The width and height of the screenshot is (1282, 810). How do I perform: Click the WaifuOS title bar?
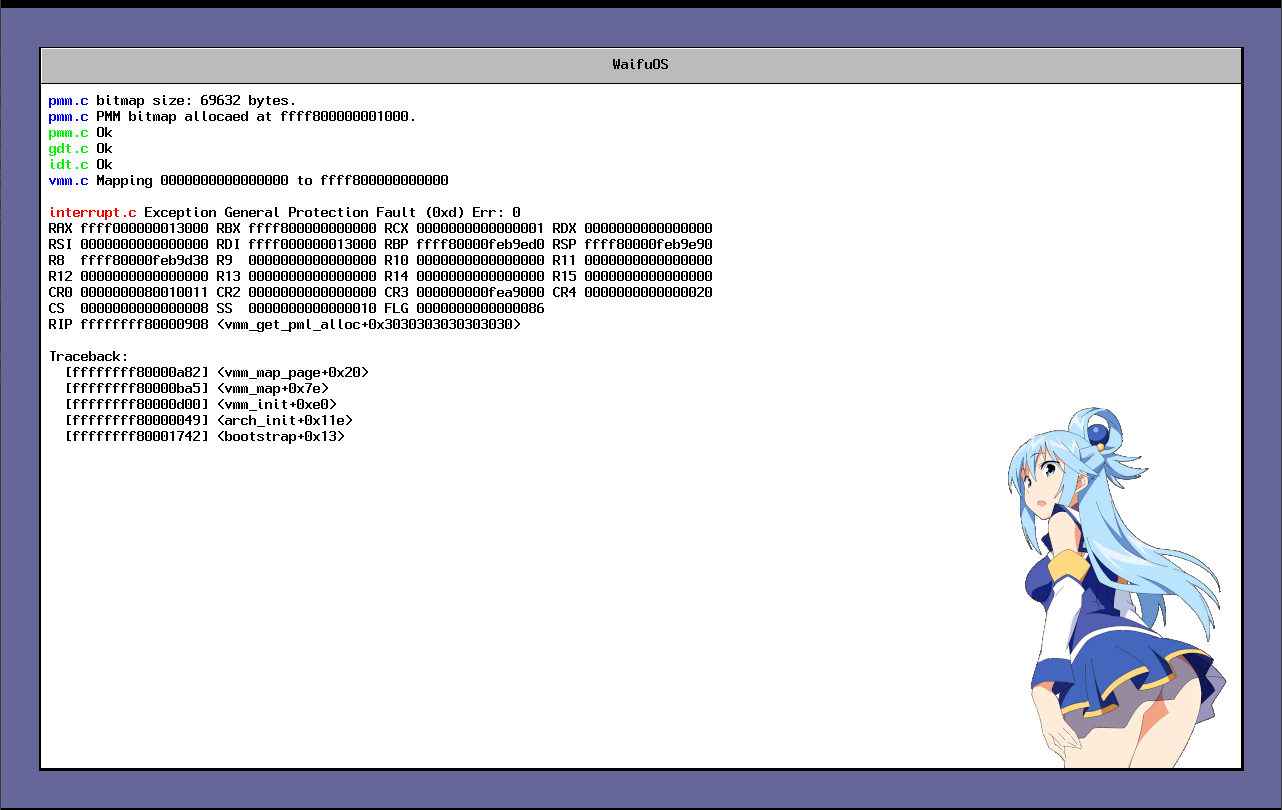click(x=640, y=64)
